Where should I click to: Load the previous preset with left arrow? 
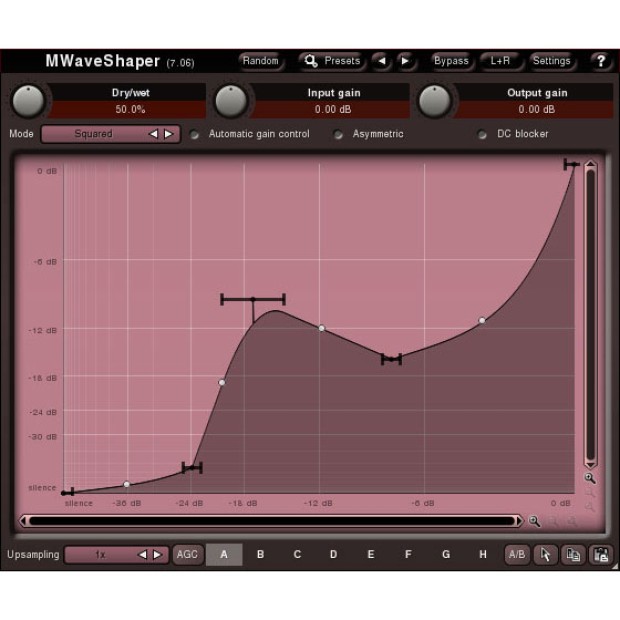click(x=382, y=61)
